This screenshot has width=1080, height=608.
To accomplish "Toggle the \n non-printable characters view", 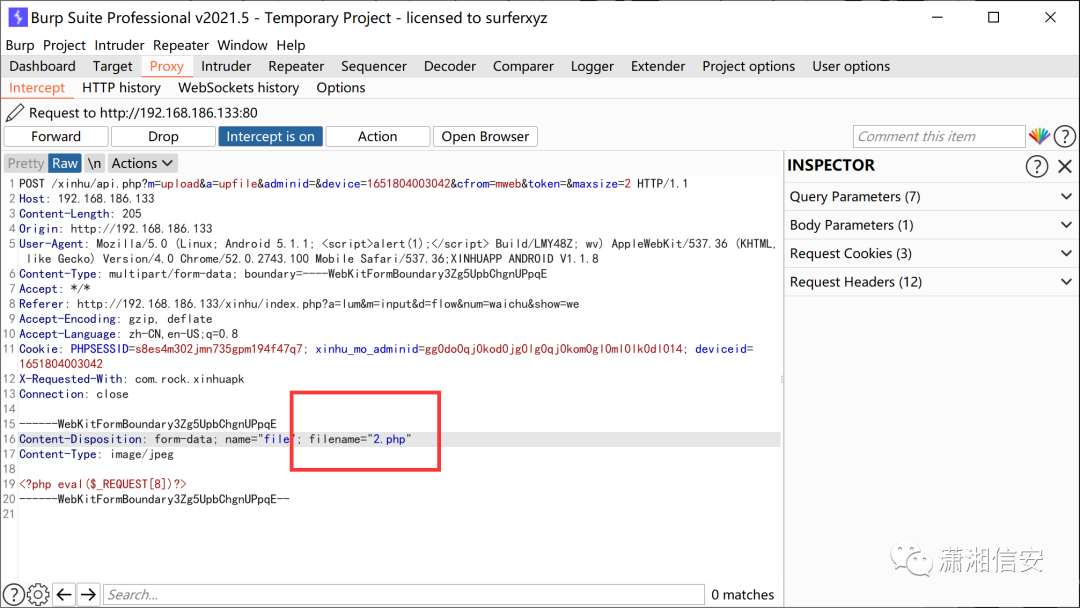I will [x=94, y=163].
